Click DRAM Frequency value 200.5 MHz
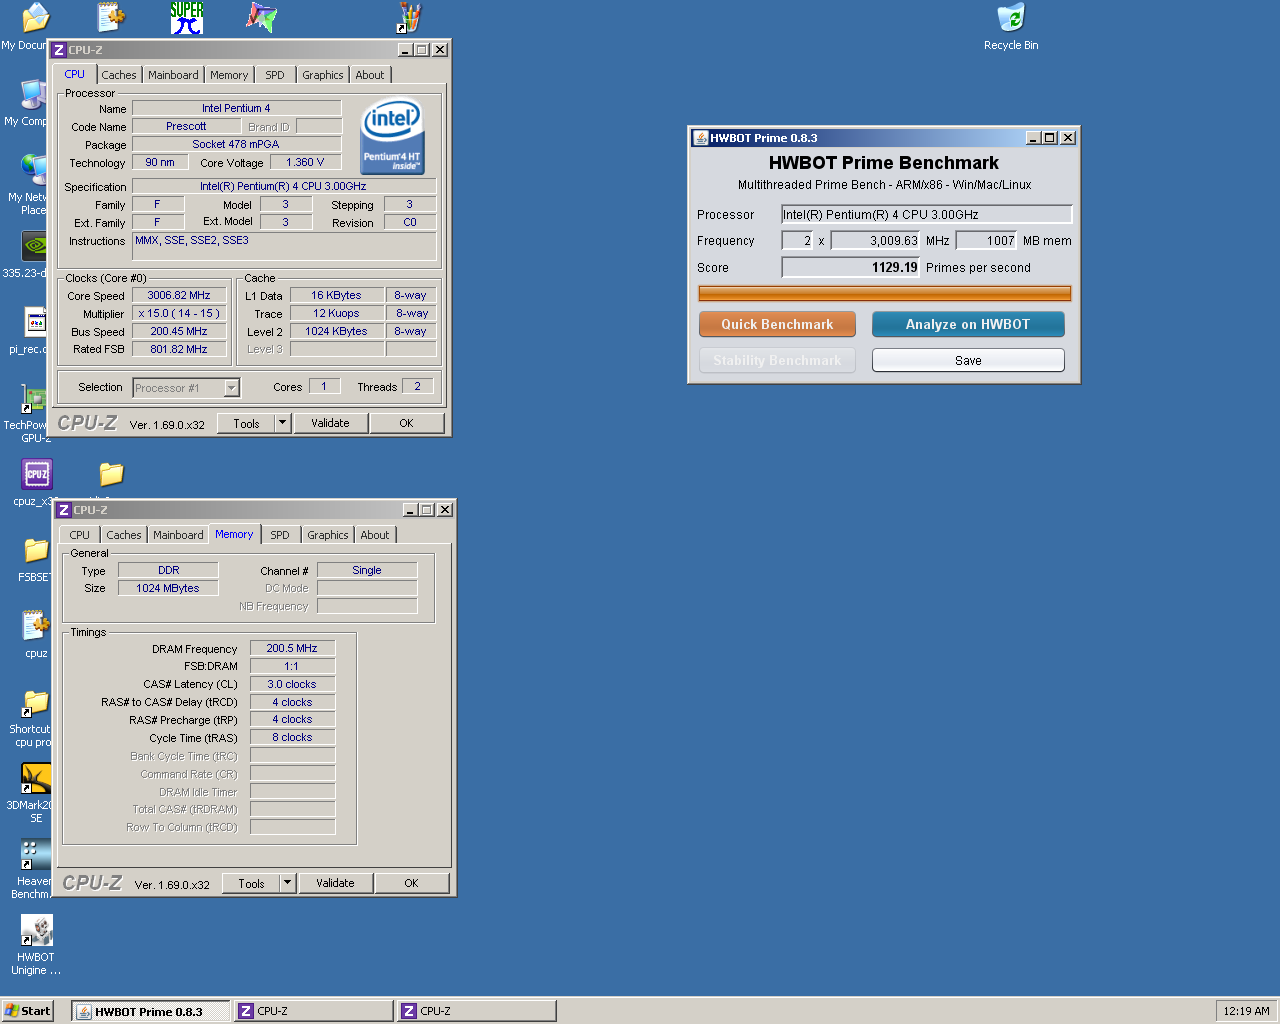Image resolution: width=1280 pixels, height=1024 pixels. pyautogui.click(x=292, y=648)
